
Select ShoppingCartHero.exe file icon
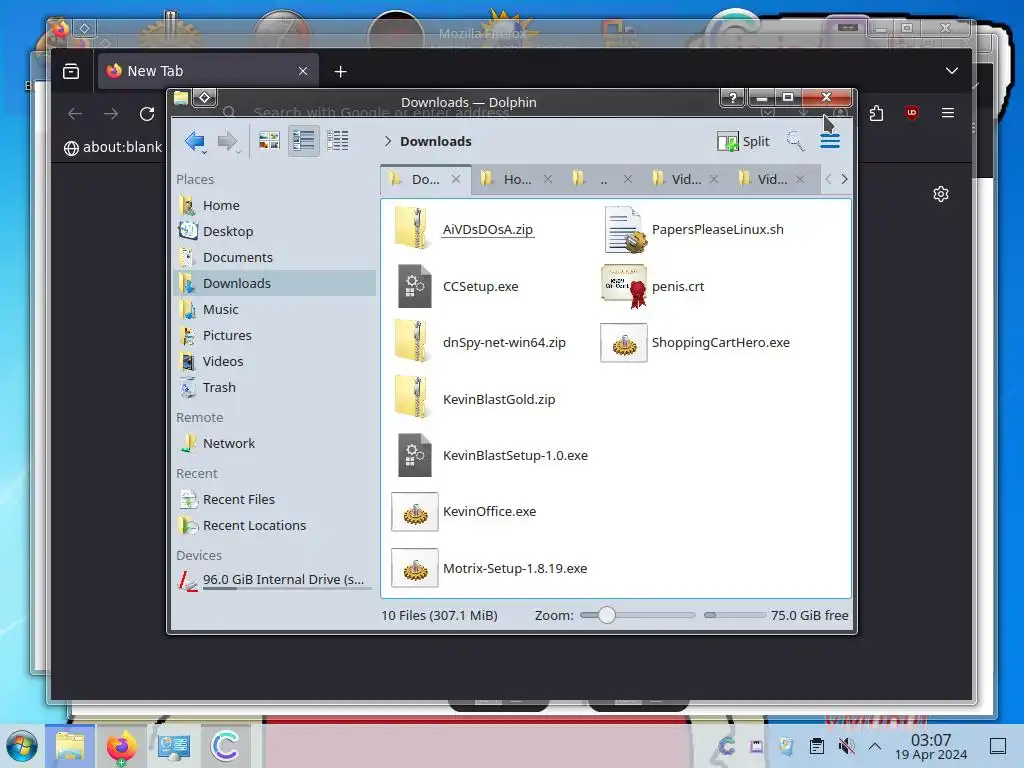624,343
